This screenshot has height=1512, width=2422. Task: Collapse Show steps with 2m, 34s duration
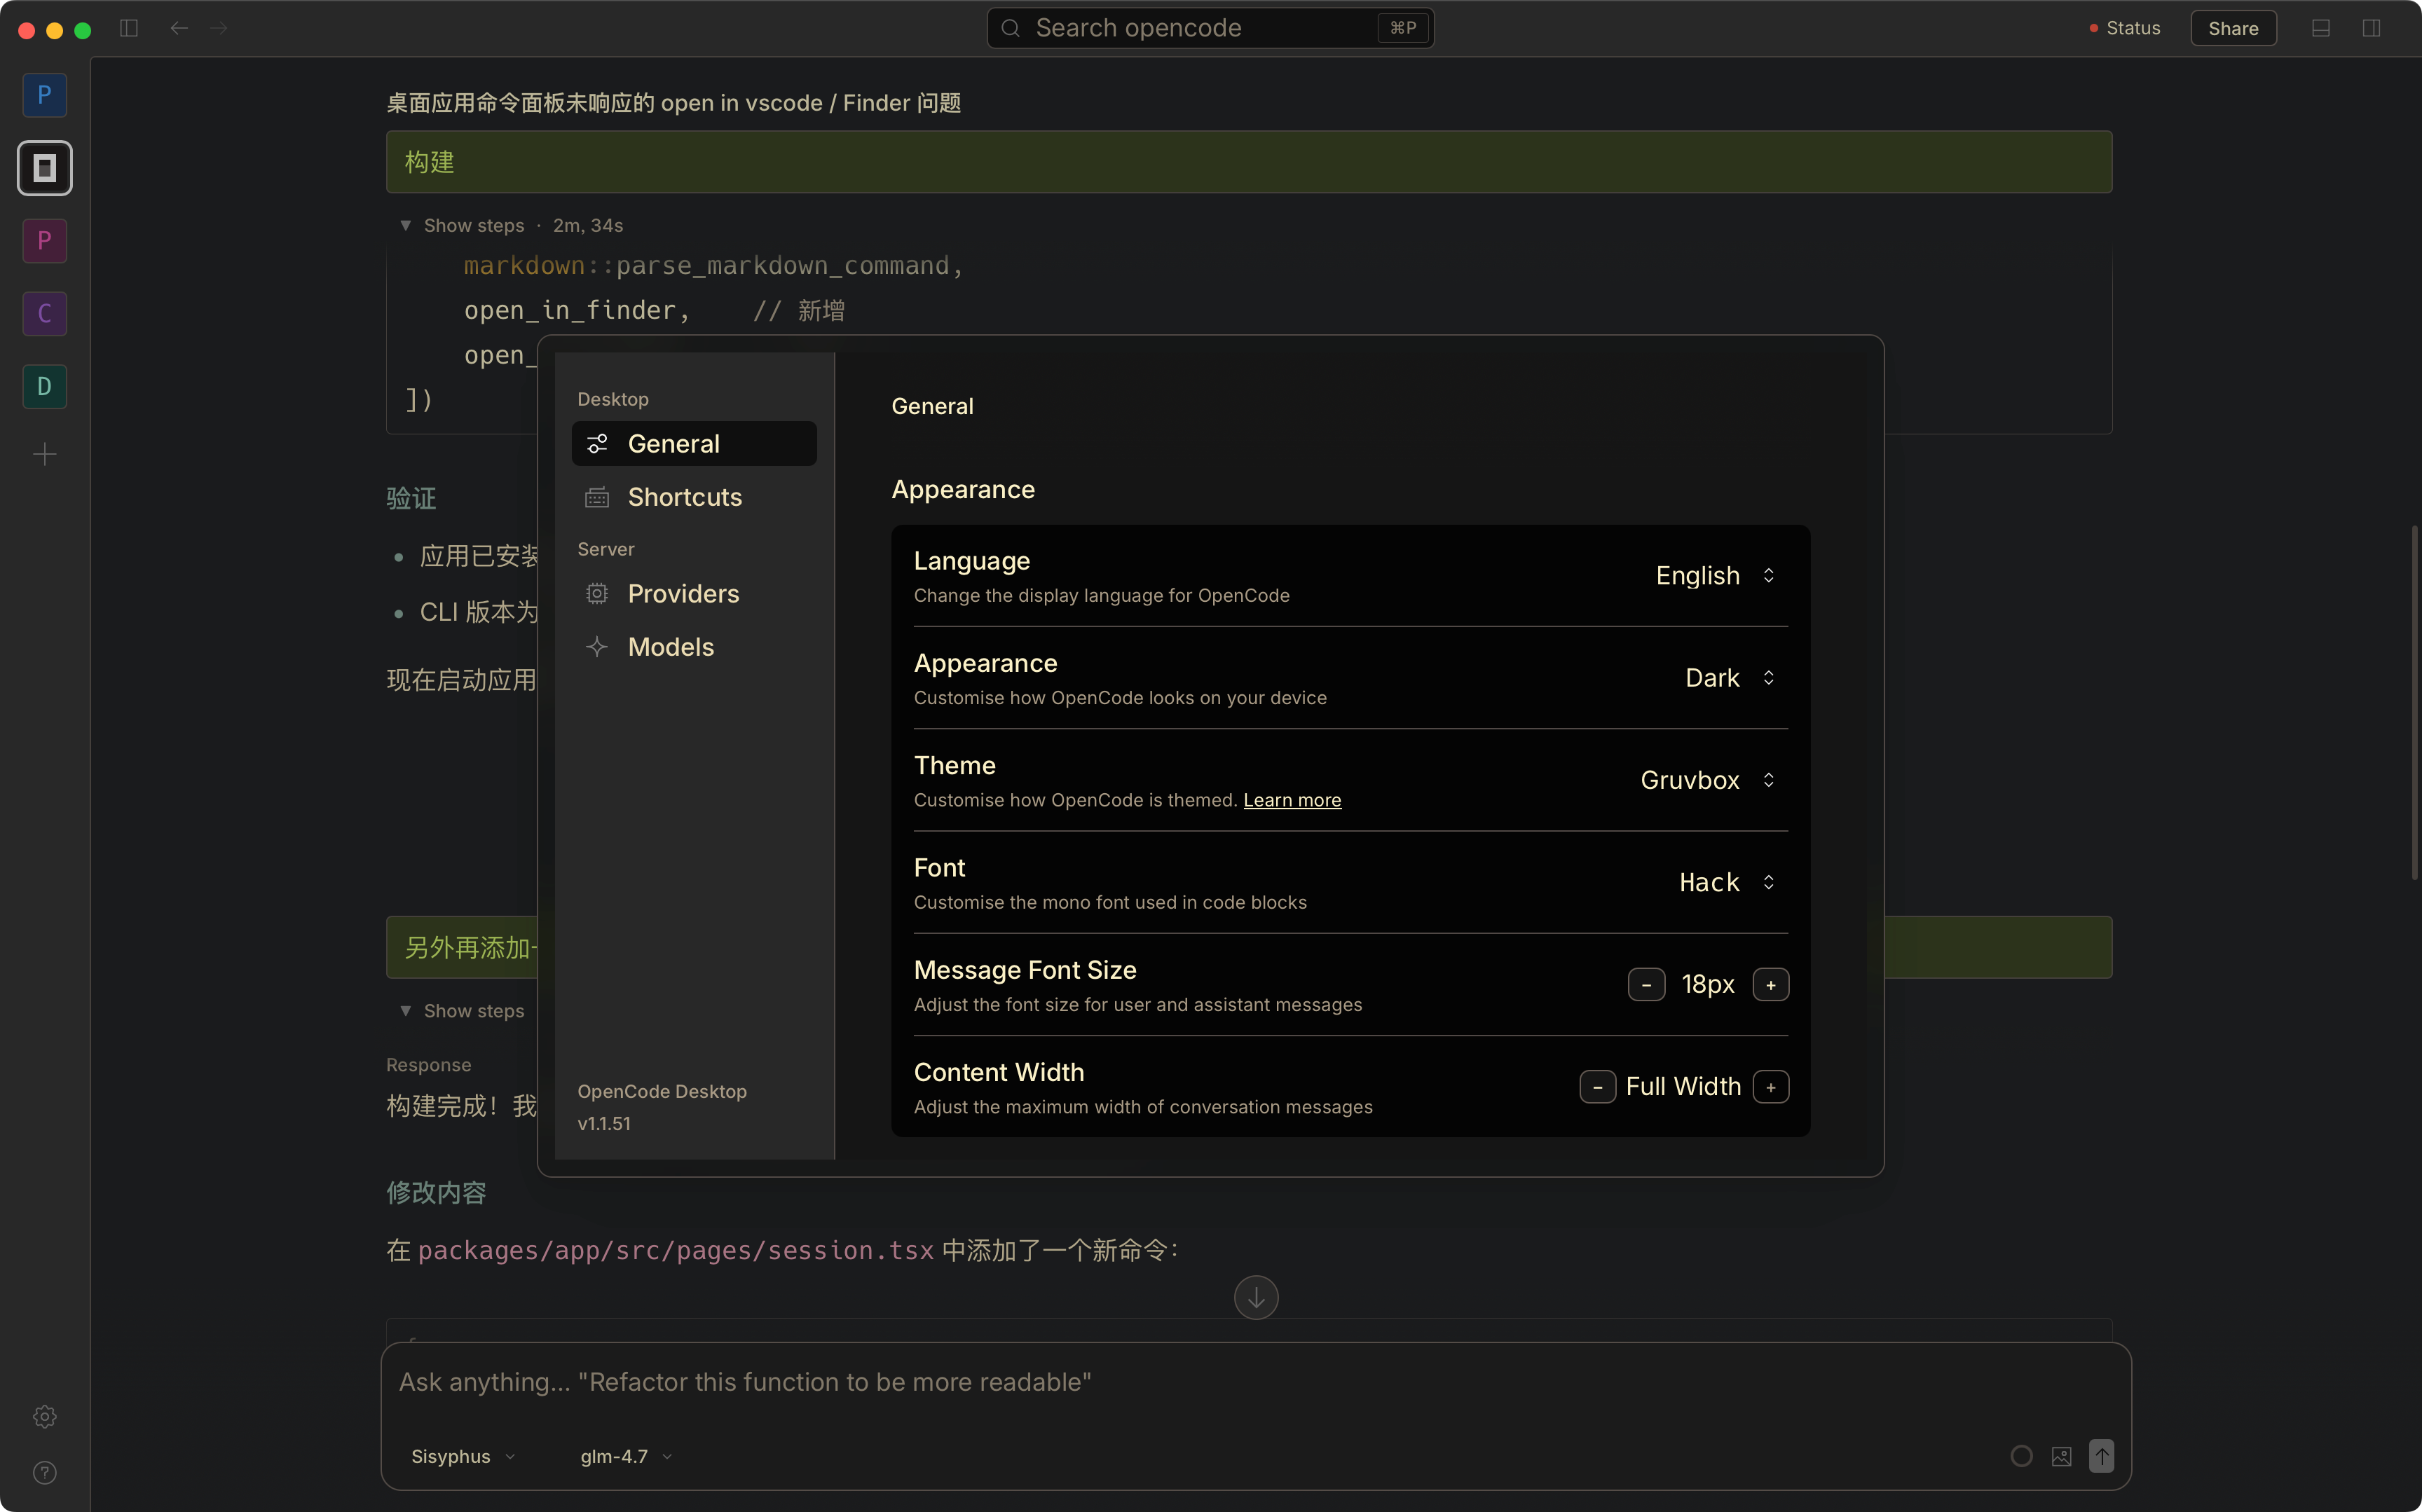point(511,225)
